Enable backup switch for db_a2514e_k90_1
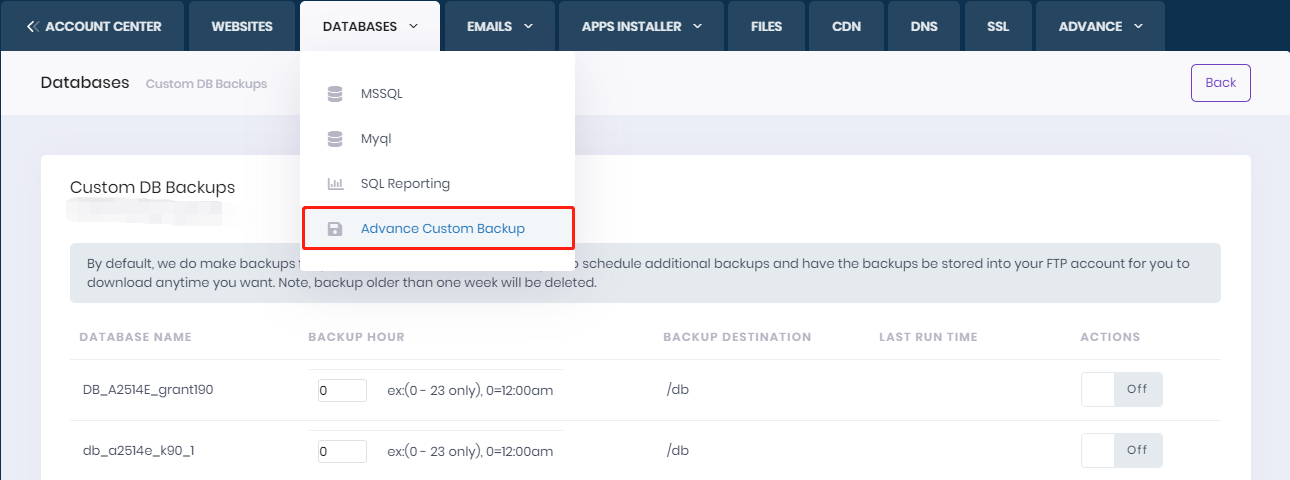This screenshot has width=1290, height=480. tap(1121, 450)
